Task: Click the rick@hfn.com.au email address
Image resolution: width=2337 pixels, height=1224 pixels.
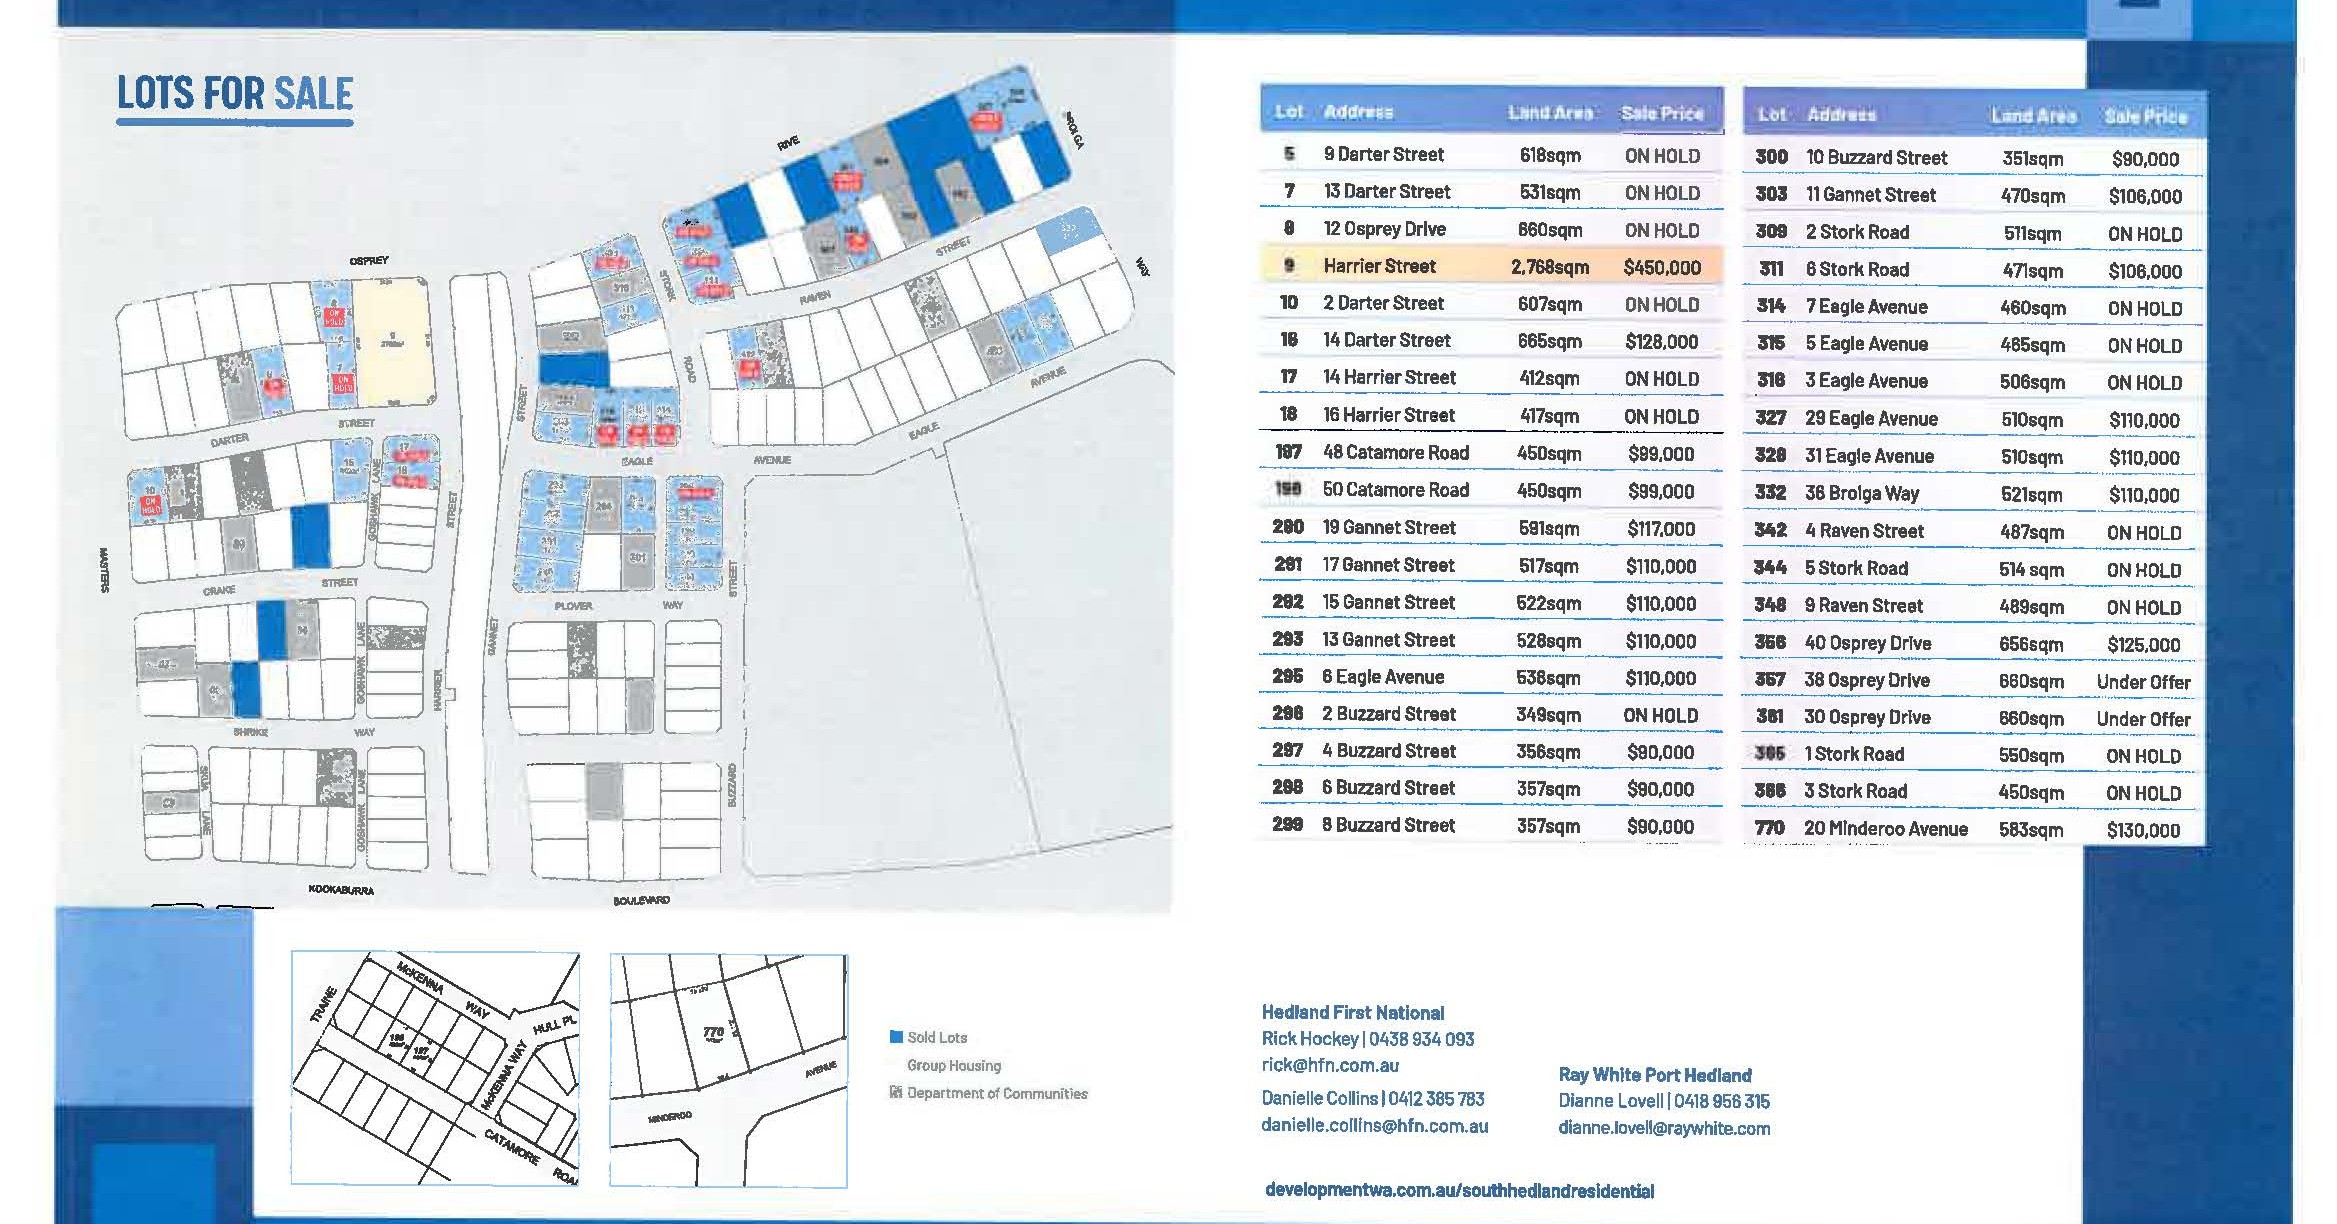Action: (x=1329, y=1065)
